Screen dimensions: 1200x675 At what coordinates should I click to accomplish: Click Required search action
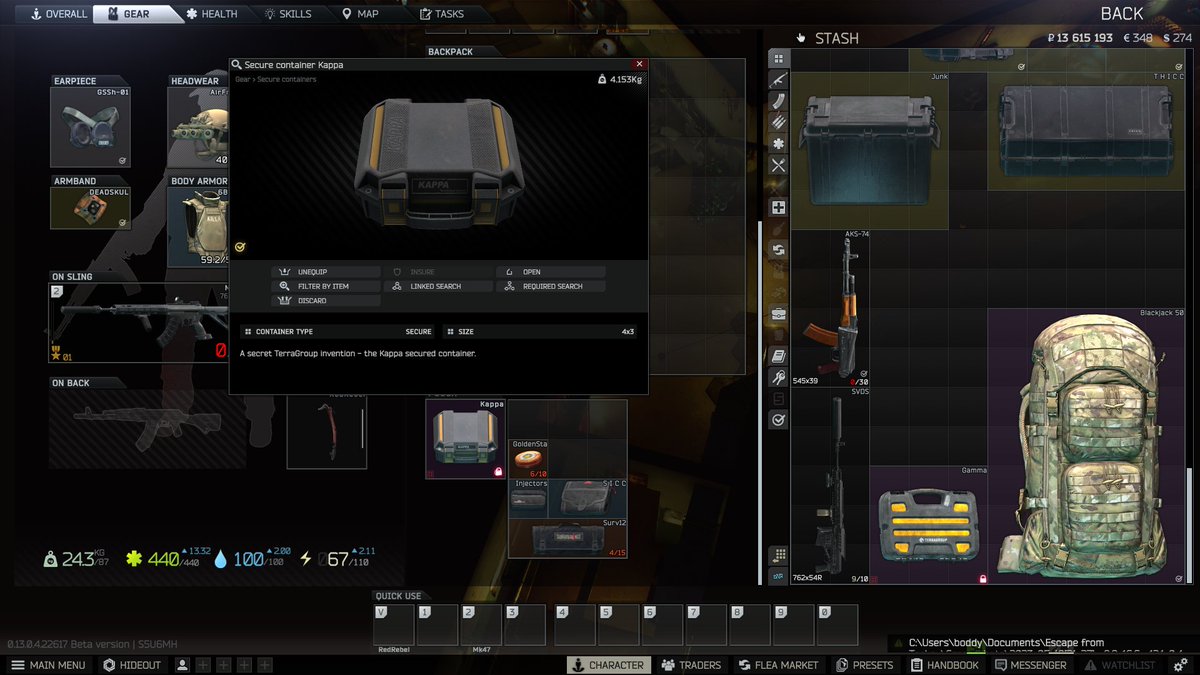click(551, 286)
